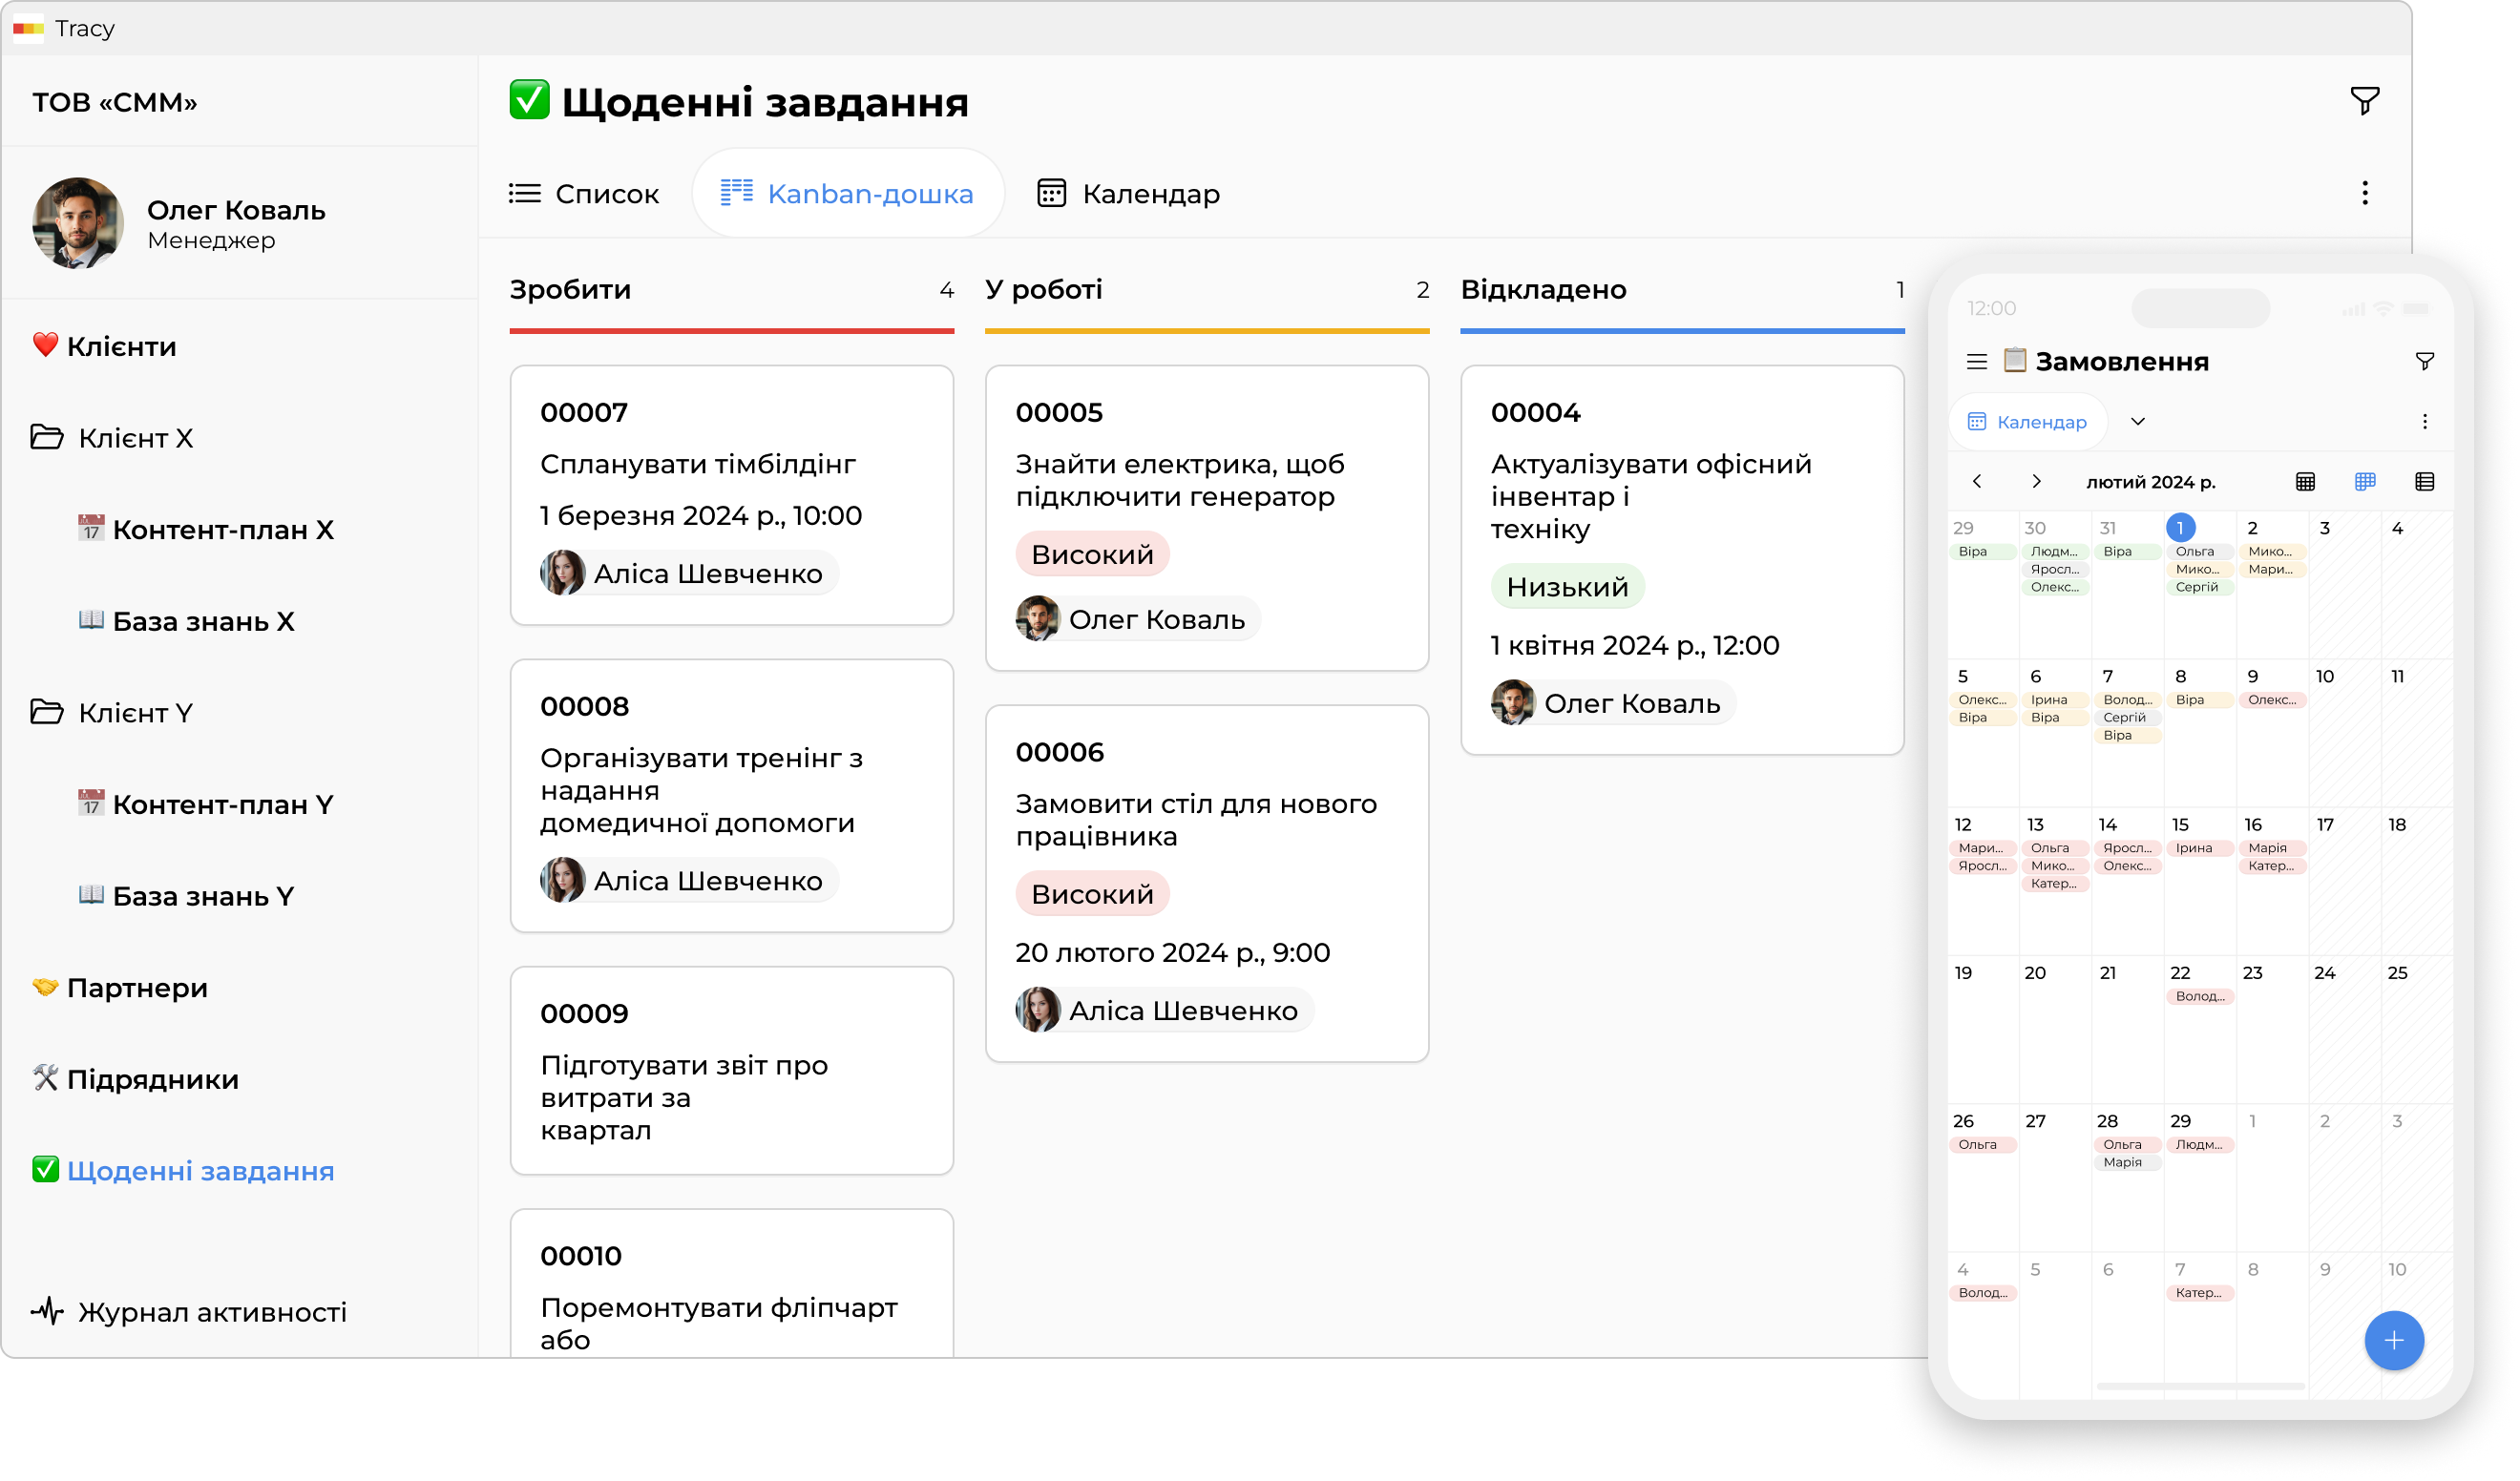Open the view selector dropdown next to Календар
2520x1481 pixels.
2139,421
